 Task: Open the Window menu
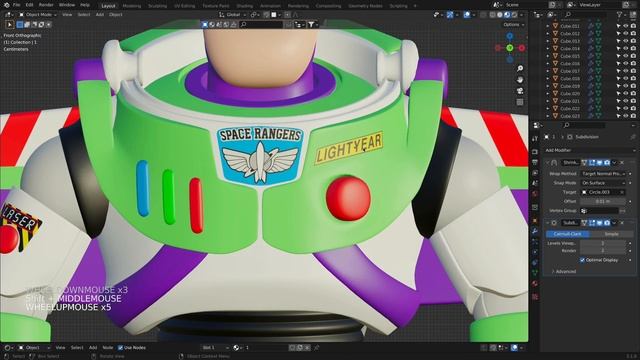tap(67, 5)
